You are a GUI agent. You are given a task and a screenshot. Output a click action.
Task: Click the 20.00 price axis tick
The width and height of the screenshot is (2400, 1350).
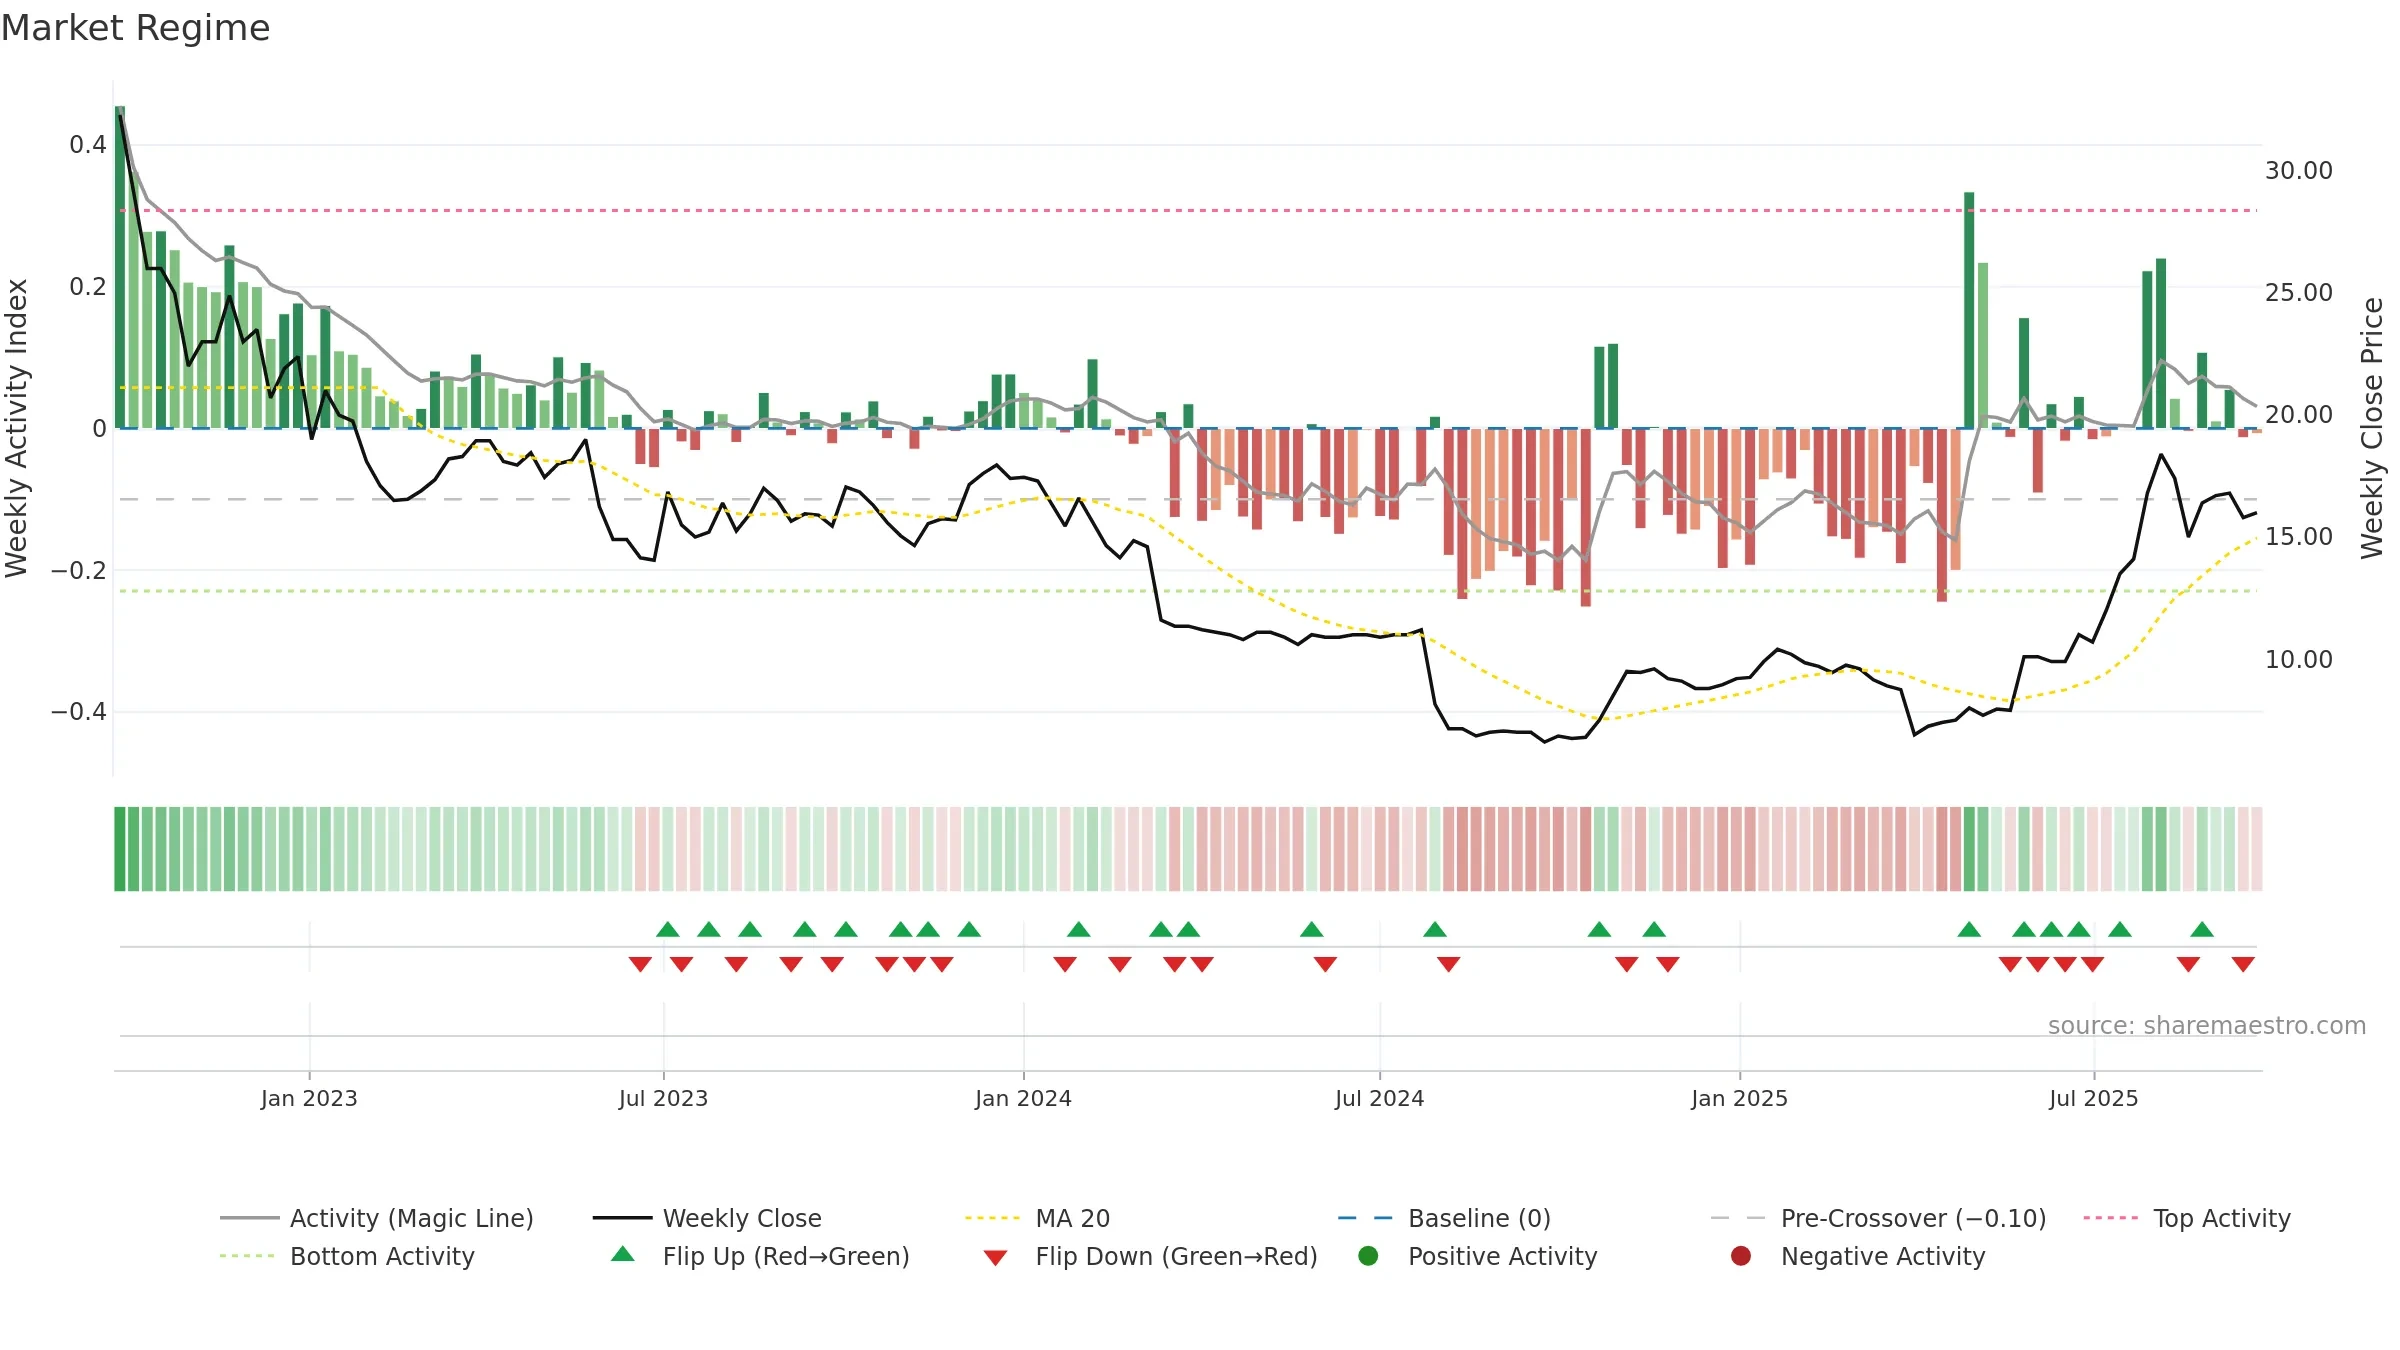[x=2299, y=415]
